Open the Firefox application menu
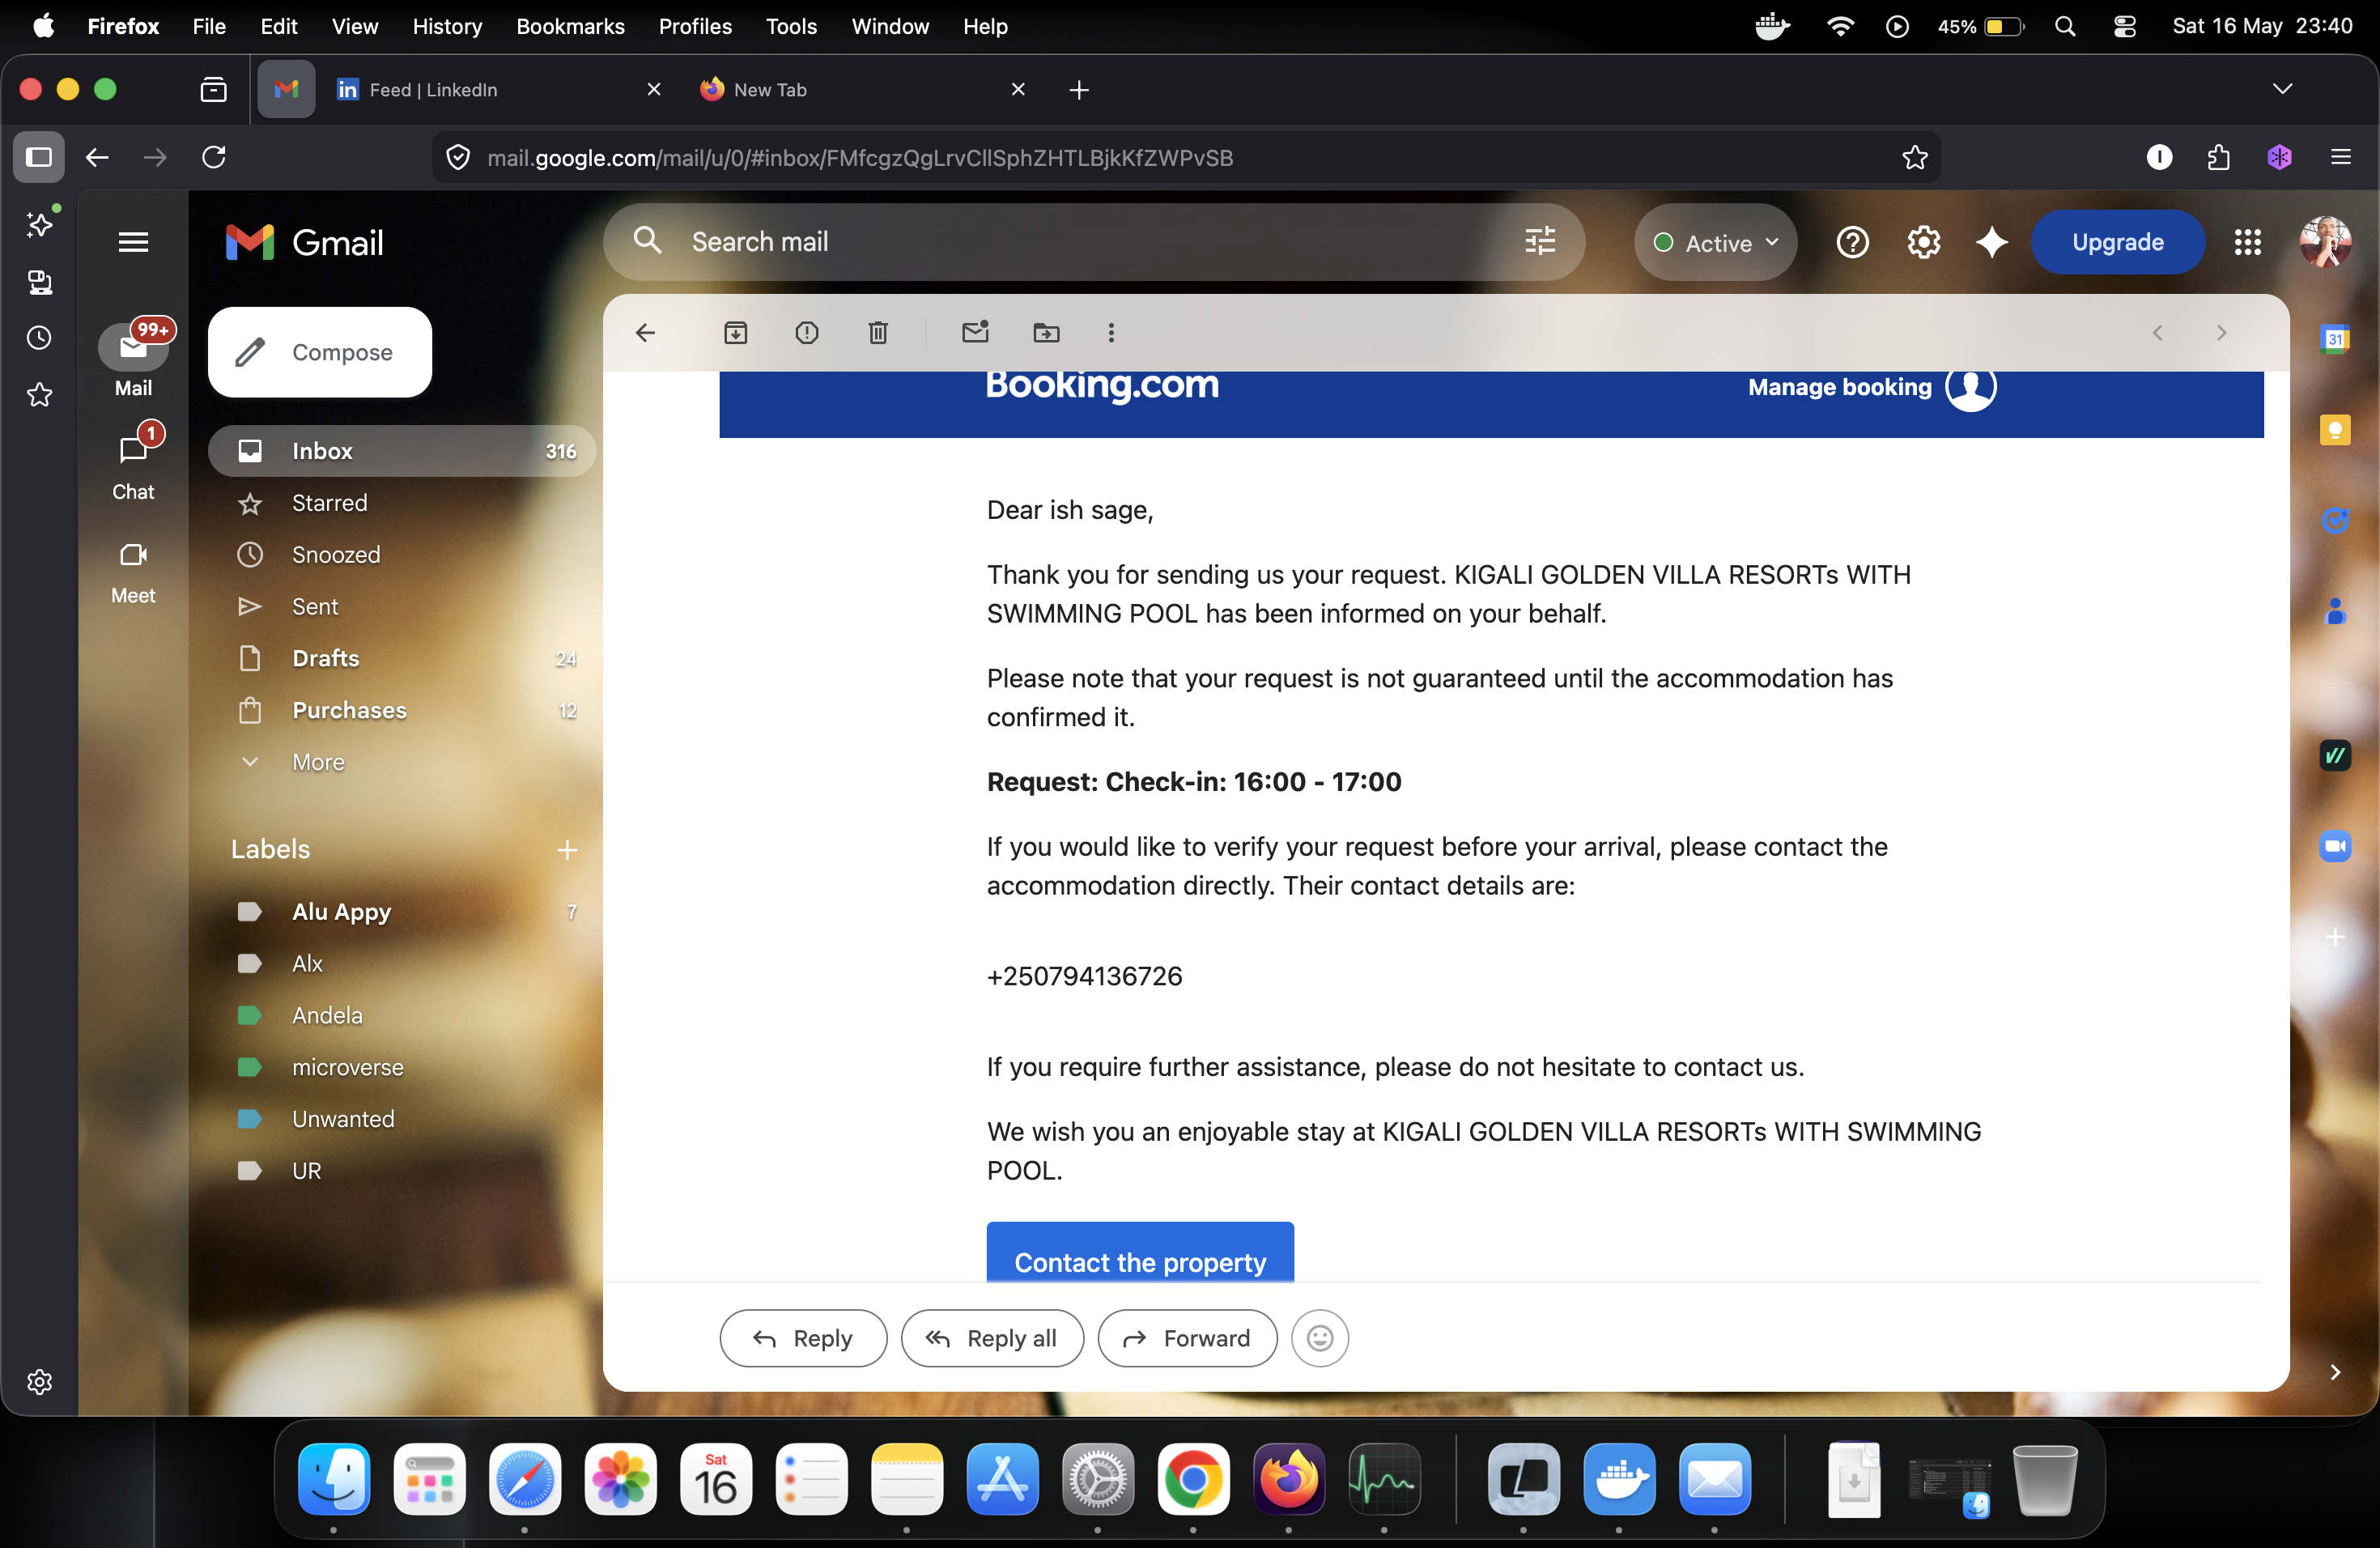The image size is (2380, 1548). tap(2340, 157)
